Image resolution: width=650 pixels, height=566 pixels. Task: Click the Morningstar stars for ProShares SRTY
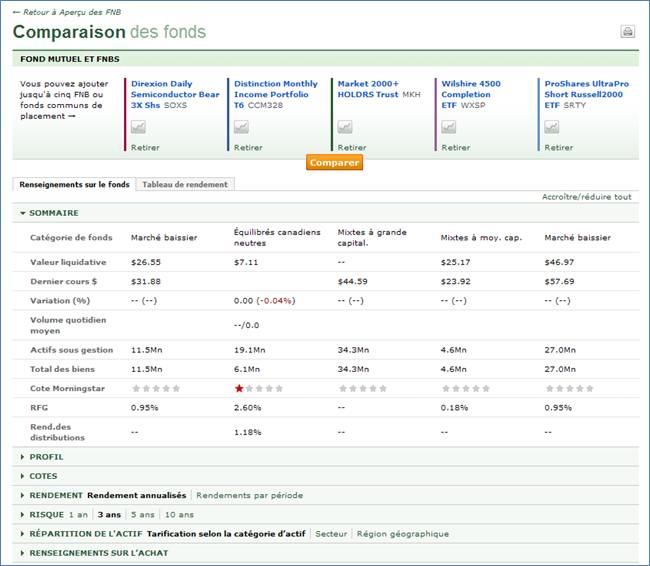click(x=570, y=389)
